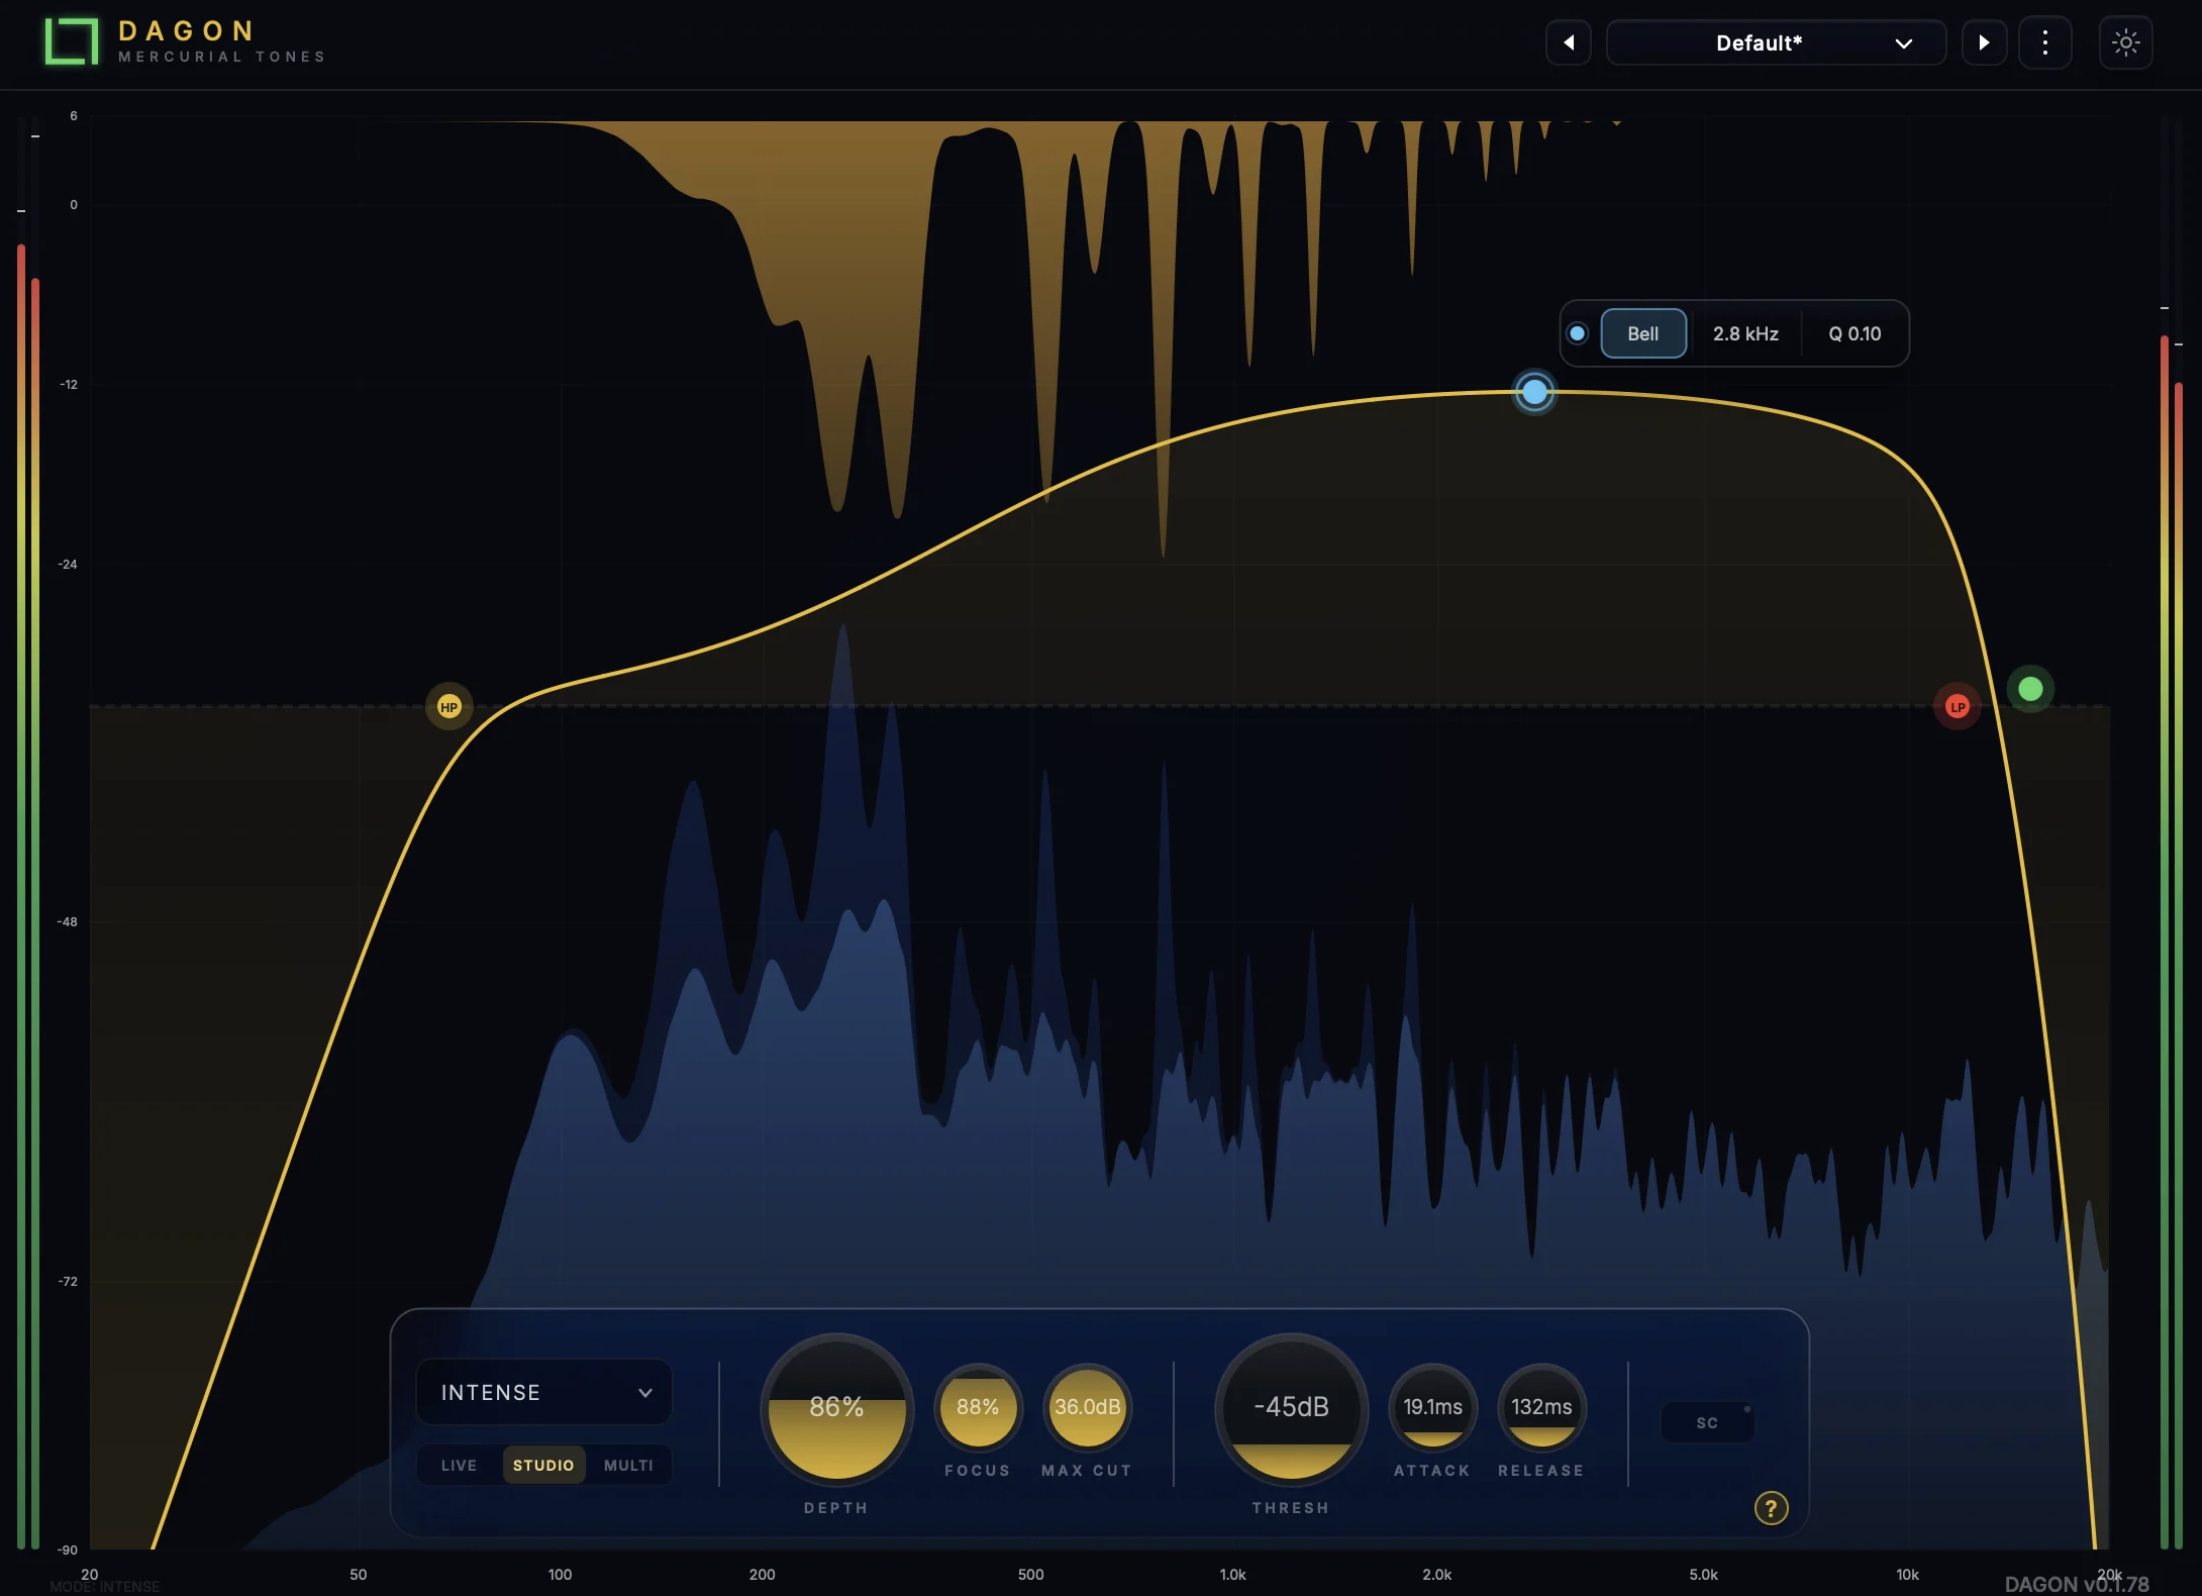Select the HP high-pass filter node
Screen dimensions: 2202x1596
(x=449, y=707)
